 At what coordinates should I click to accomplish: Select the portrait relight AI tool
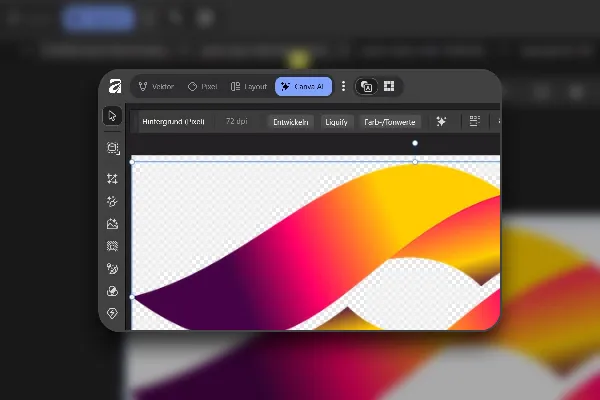pos(112,269)
